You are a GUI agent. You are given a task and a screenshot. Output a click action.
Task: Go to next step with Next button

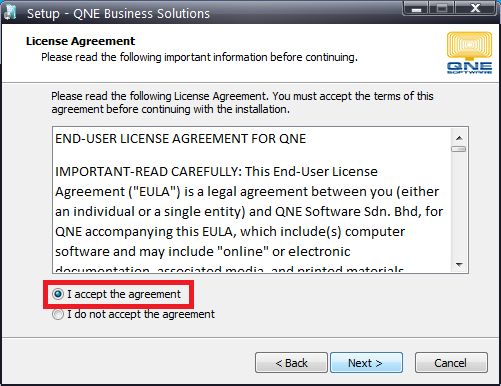click(x=366, y=363)
